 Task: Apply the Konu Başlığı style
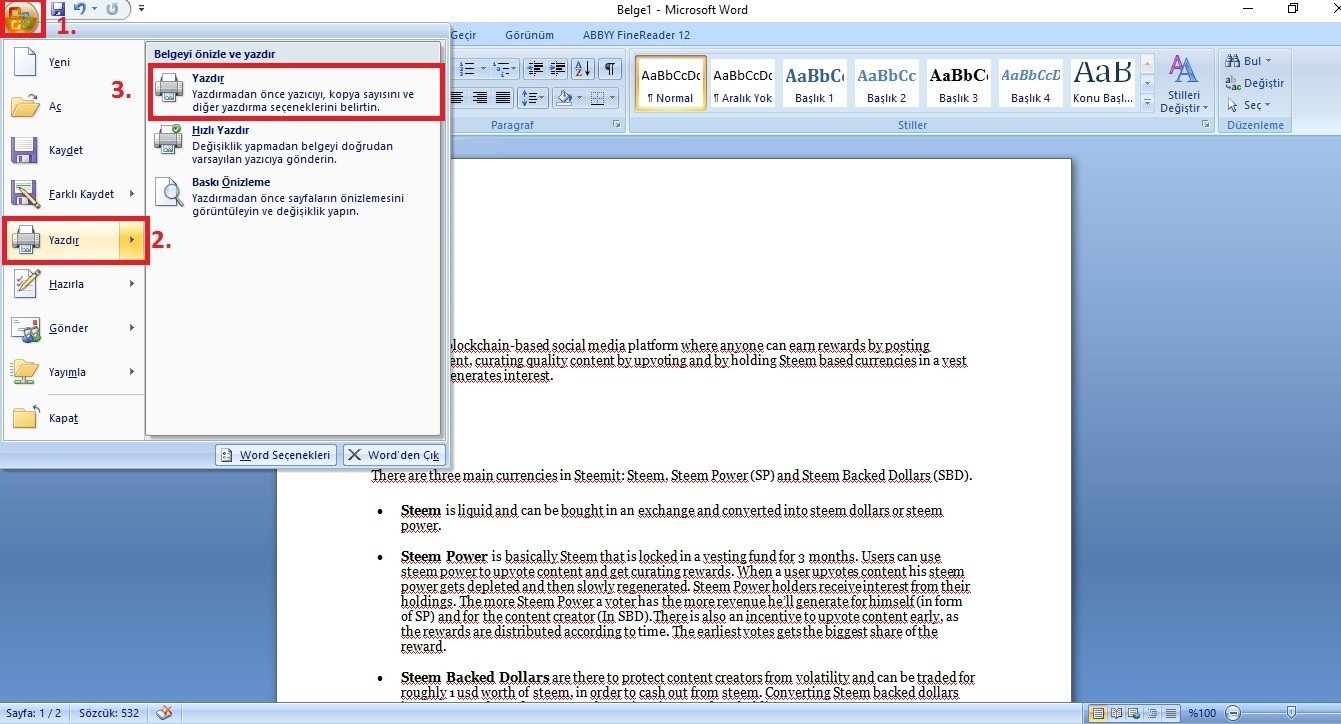(x=1103, y=83)
